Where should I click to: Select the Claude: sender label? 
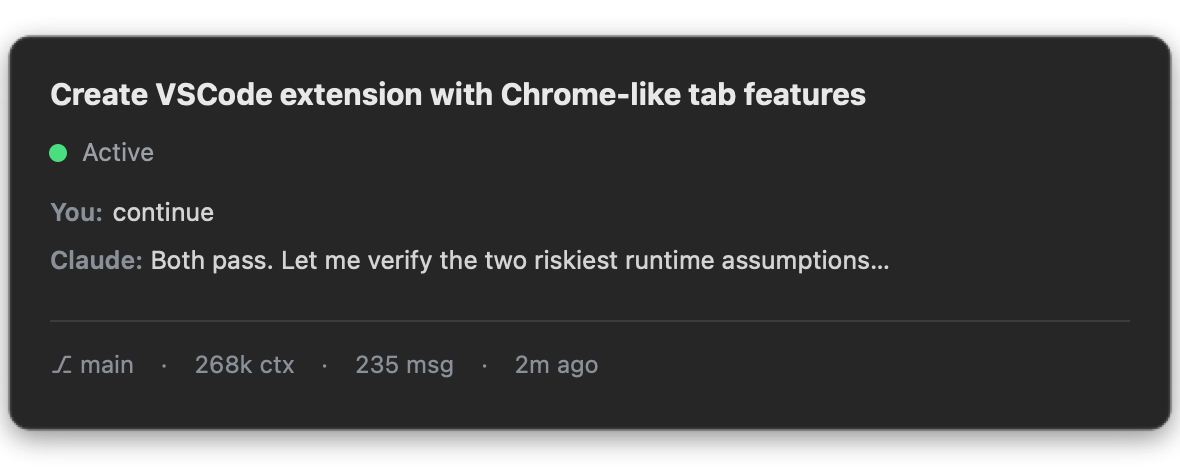pos(96,260)
